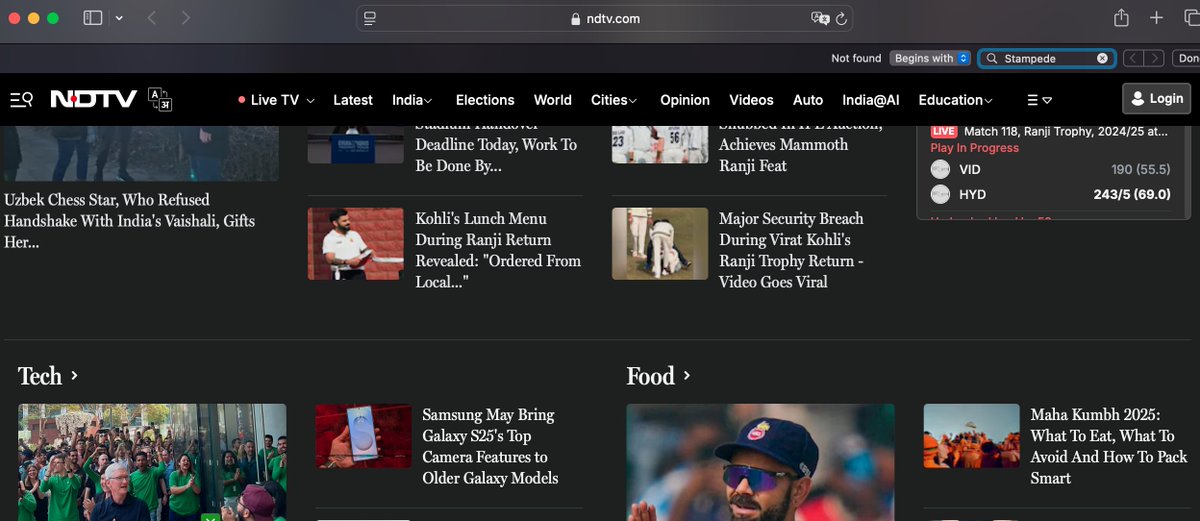The image size is (1200, 521).
Task: Click the 'Play In Progress' status text
Action: point(975,148)
